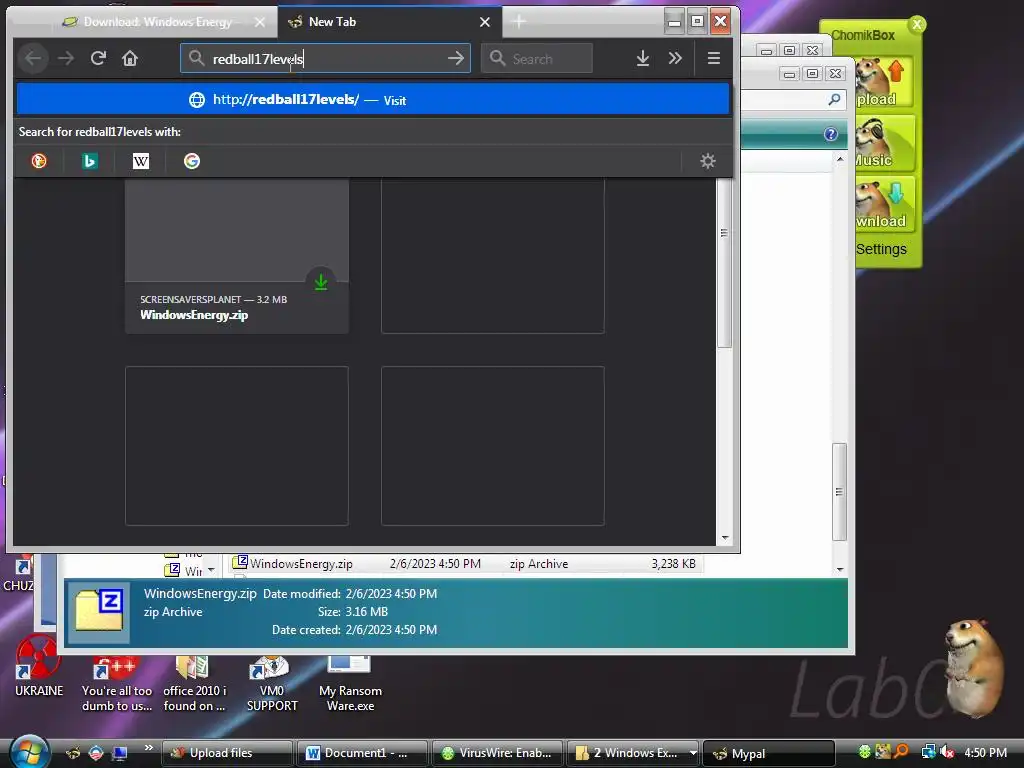Open the You're all too dumb desktop icon
1024x768 pixels.
click(x=116, y=684)
